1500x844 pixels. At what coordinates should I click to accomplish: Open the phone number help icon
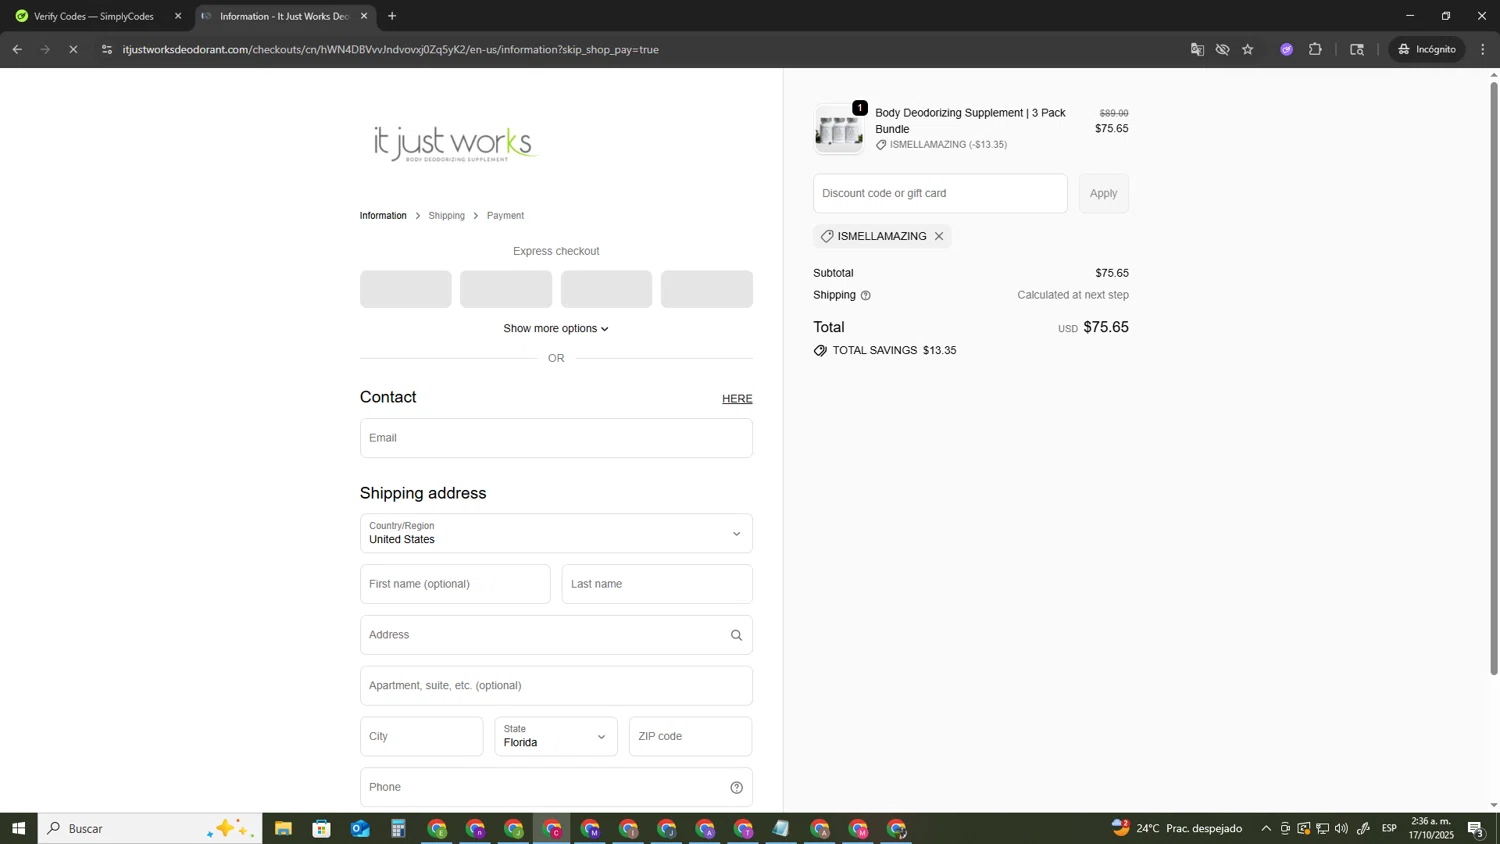tap(737, 788)
